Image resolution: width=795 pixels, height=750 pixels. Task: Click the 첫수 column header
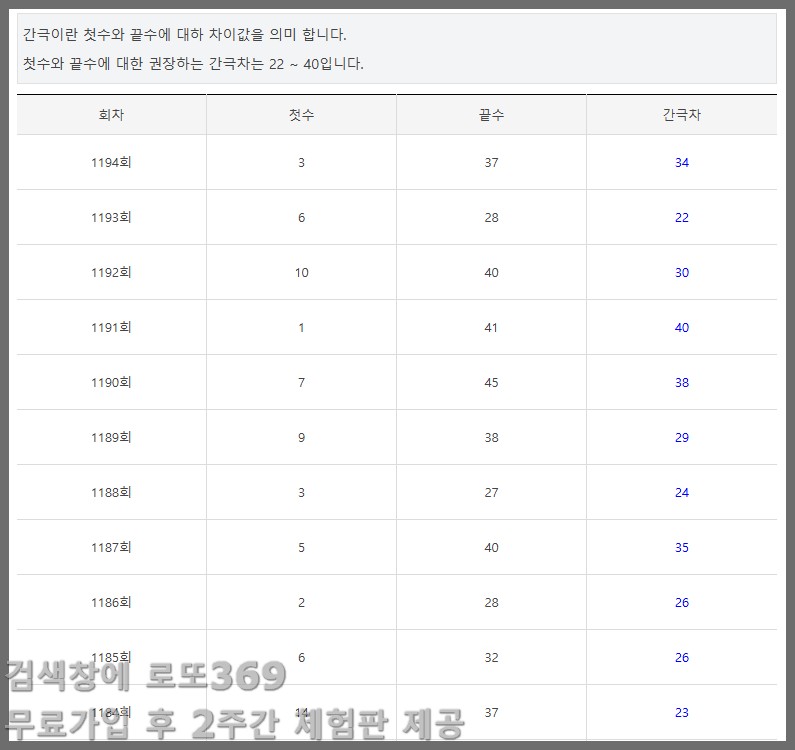(x=301, y=115)
